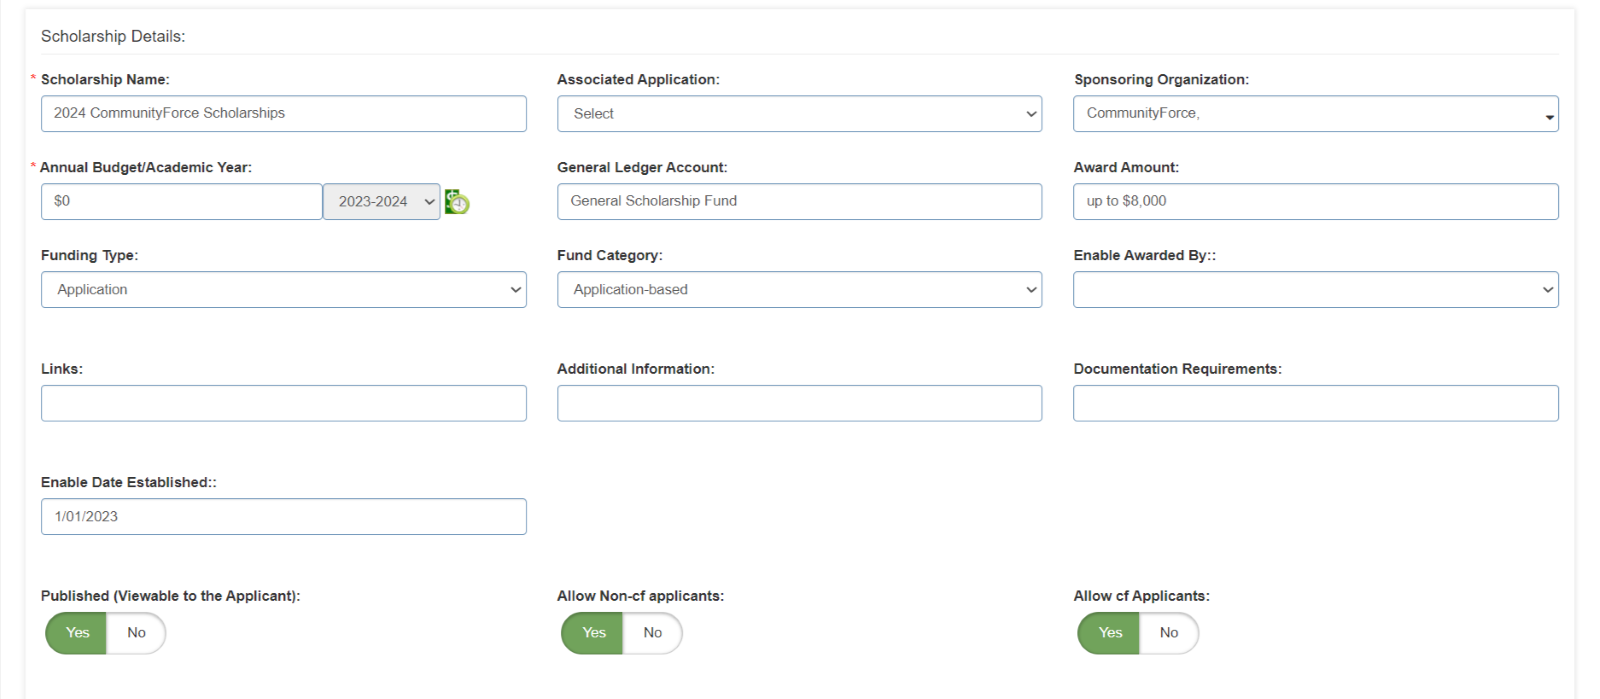1600x699 pixels.
Task: Click the Allow cf Applicants label
Action: tap(1141, 596)
